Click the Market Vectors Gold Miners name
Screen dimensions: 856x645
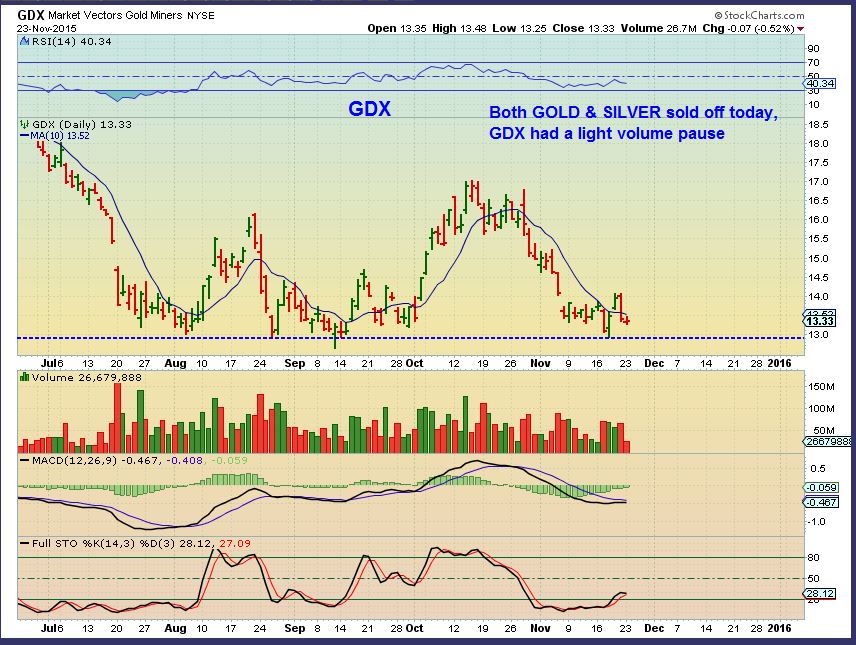pyautogui.click(x=115, y=15)
